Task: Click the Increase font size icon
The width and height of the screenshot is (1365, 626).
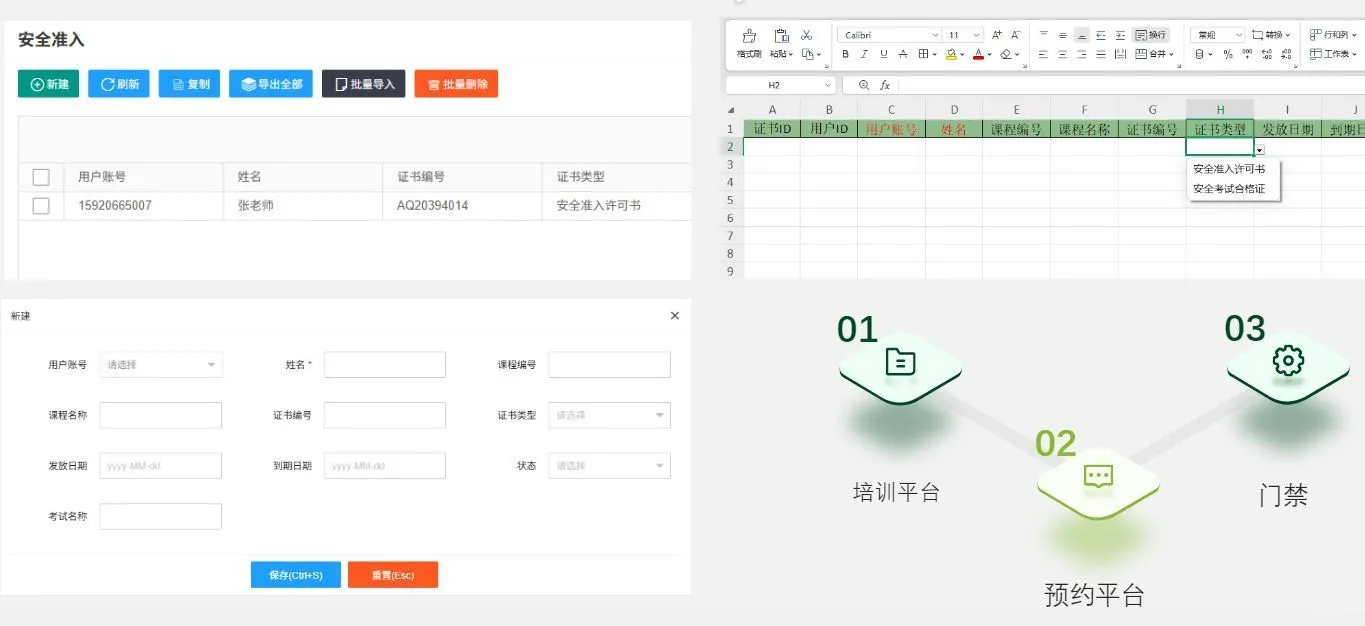Action: pos(997,33)
